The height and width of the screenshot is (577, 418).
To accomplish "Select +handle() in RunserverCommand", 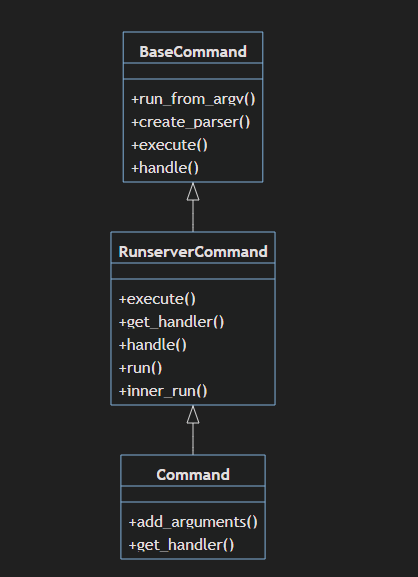I will point(153,345).
